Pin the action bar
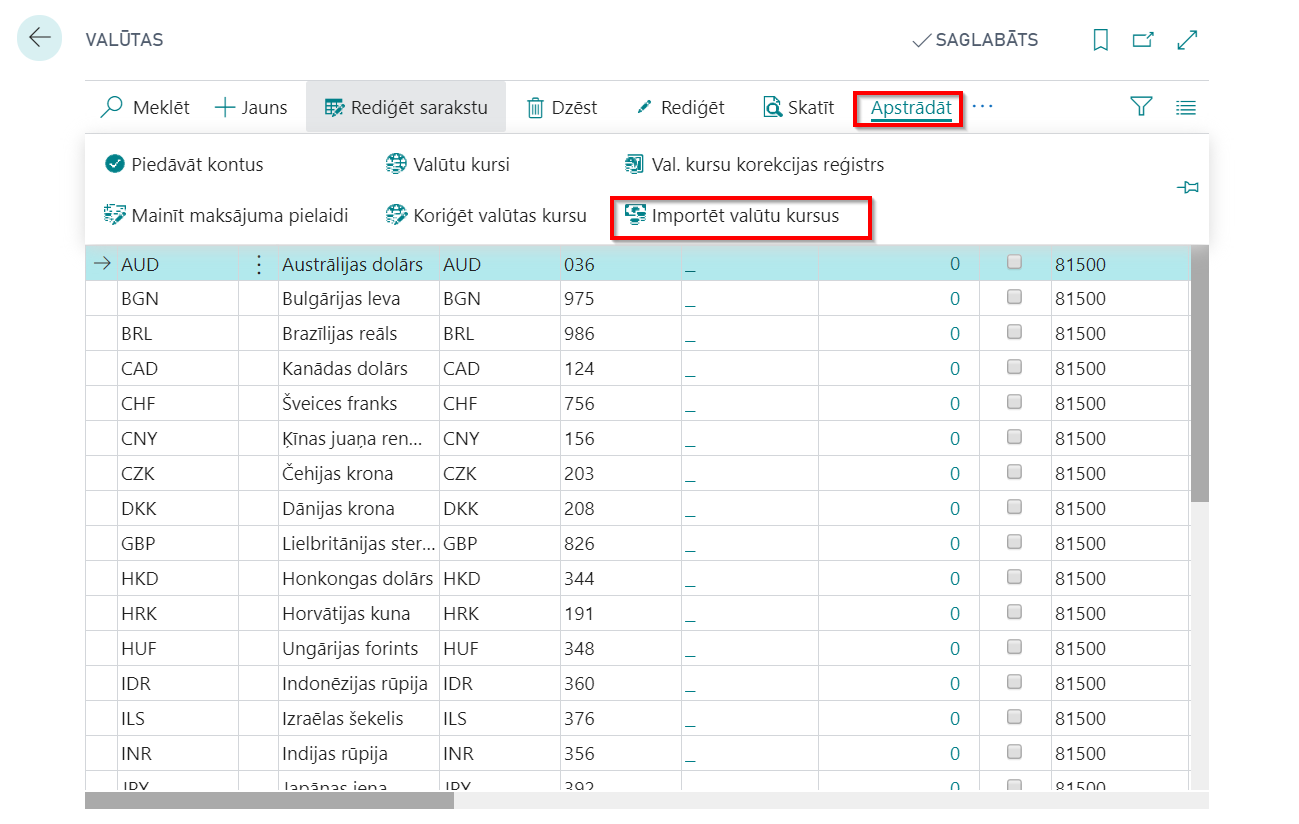Viewport: 1299px width, 824px height. [x=1188, y=187]
